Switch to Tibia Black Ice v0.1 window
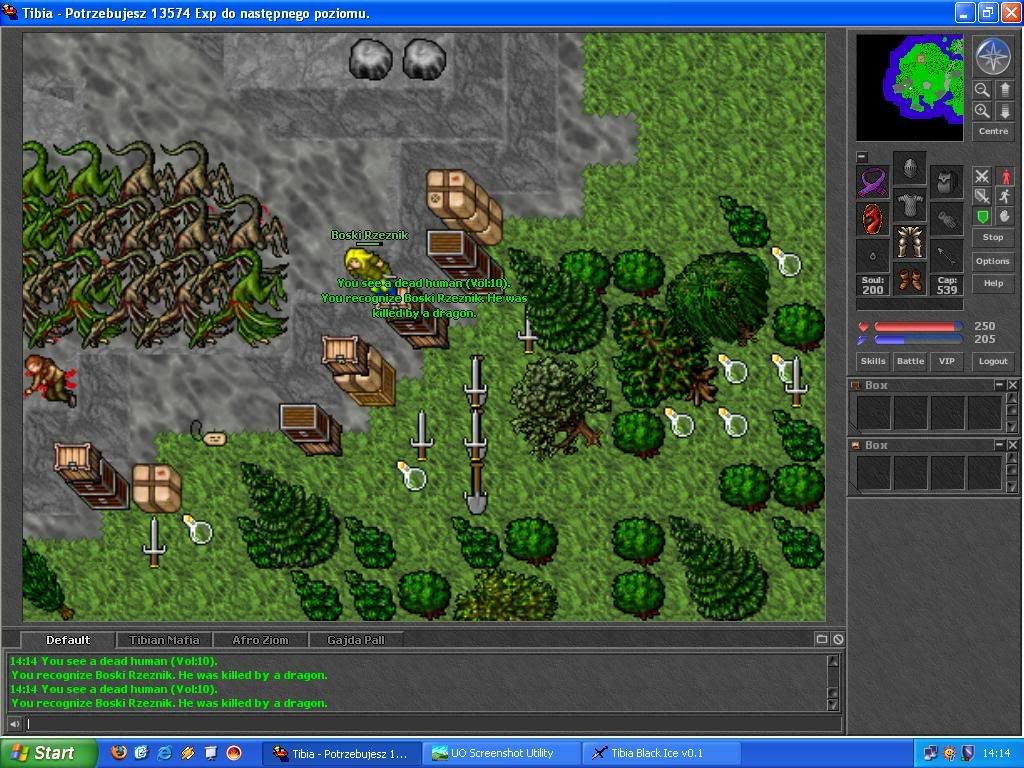The height and width of the screenshot is (768, 1024). tap(661, 753)
